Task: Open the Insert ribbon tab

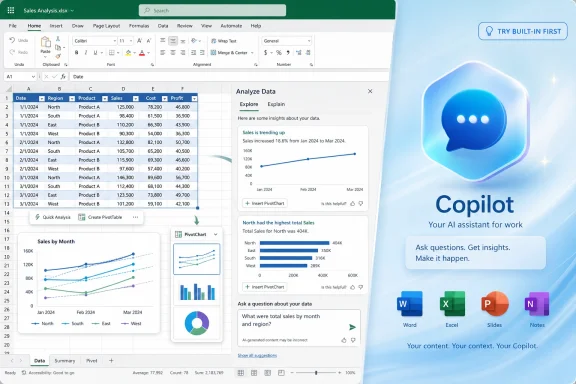Action: tap(56, 26)
